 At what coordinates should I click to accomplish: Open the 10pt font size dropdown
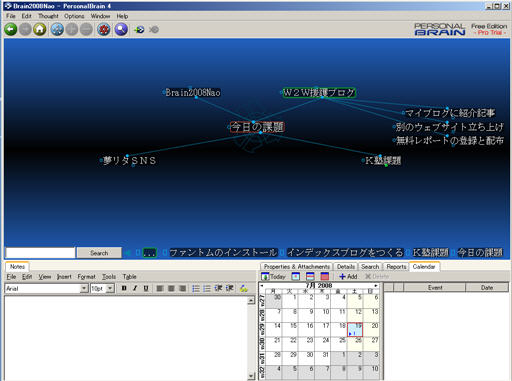pos(110,288)
